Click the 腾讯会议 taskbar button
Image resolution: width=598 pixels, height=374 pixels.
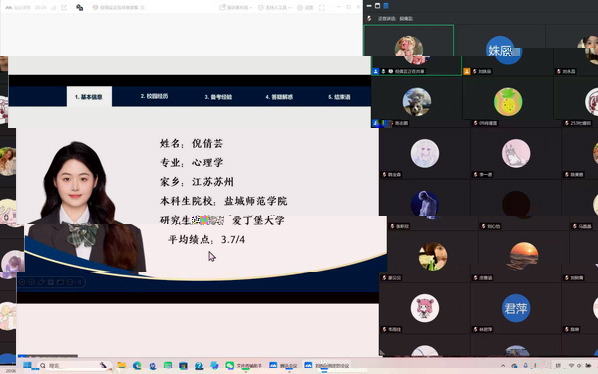click(283, 366)
